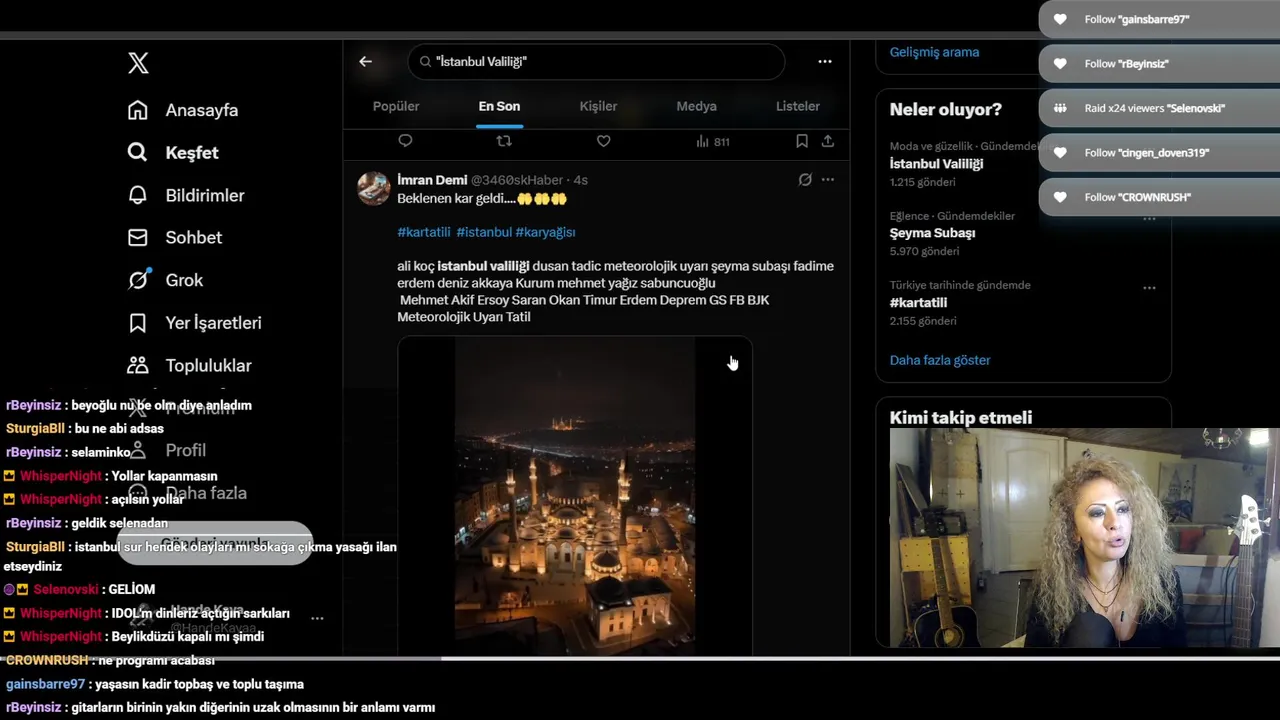Image resolution: width=1280 pixels, height=720 pixels.
Task: Click #karyağışı hashtag in post
Action: coord(545,232)
